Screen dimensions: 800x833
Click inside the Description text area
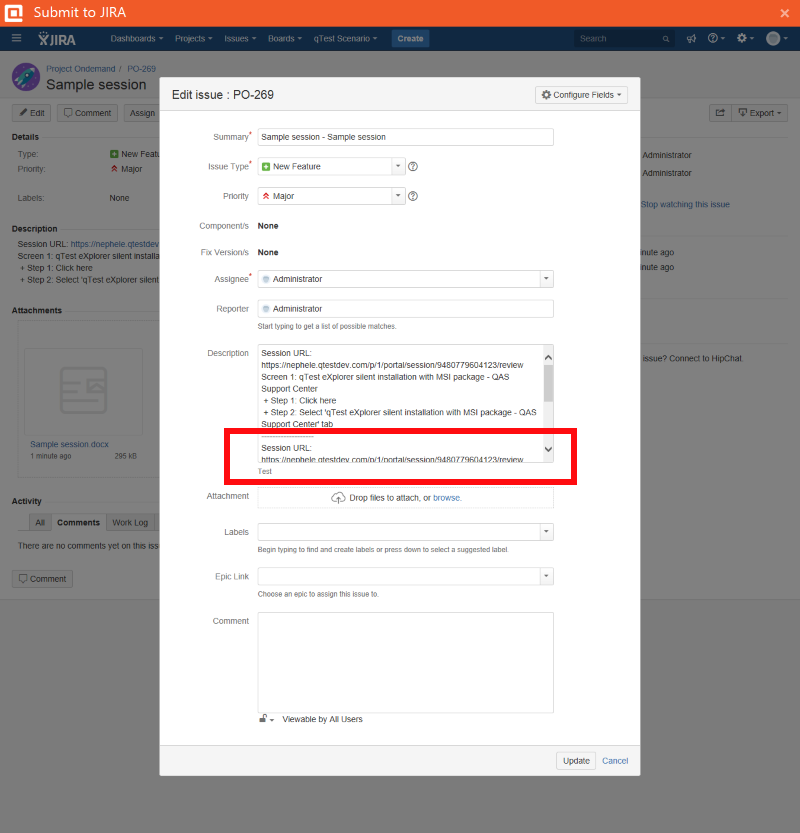(x=401, y=403)
